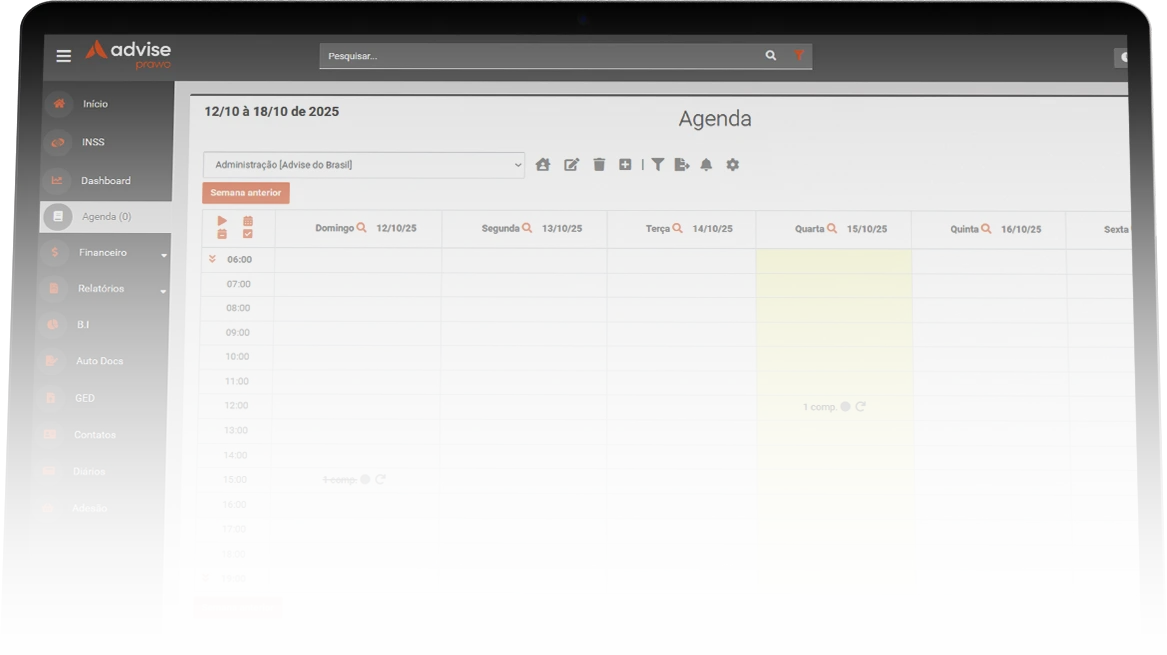This screenshot has width=1167, height=655.
Task: Open the funnel filter in Agenda toolbar
Action: [658, 165]
